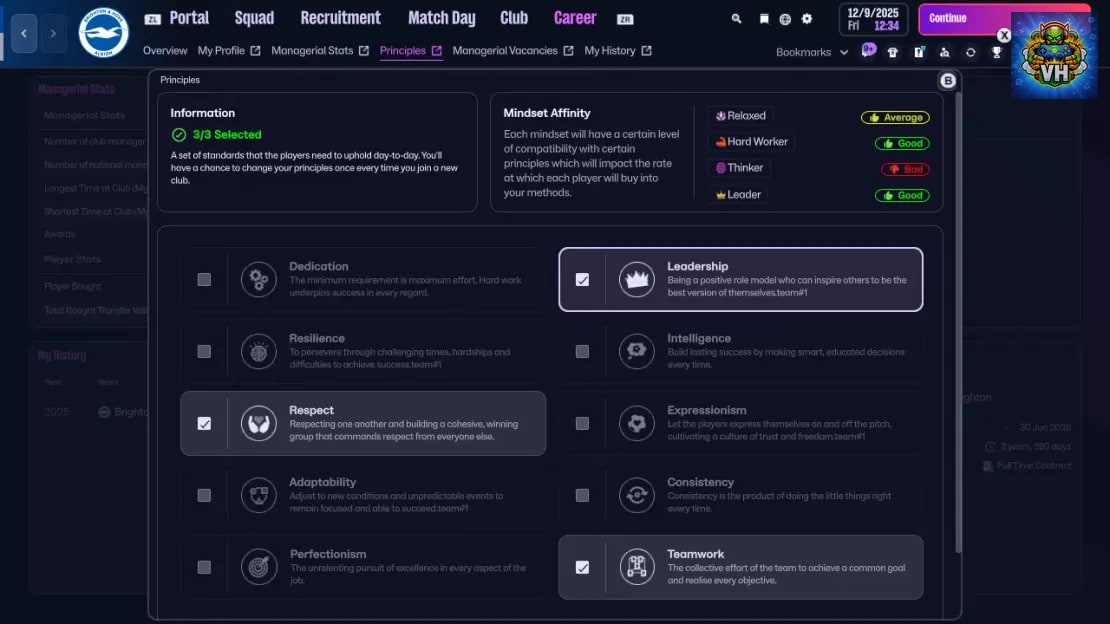Uncheck the Leadership principle checkbox
The width and height of the screenshot is (1110, 624).
[x=582, y=280]
